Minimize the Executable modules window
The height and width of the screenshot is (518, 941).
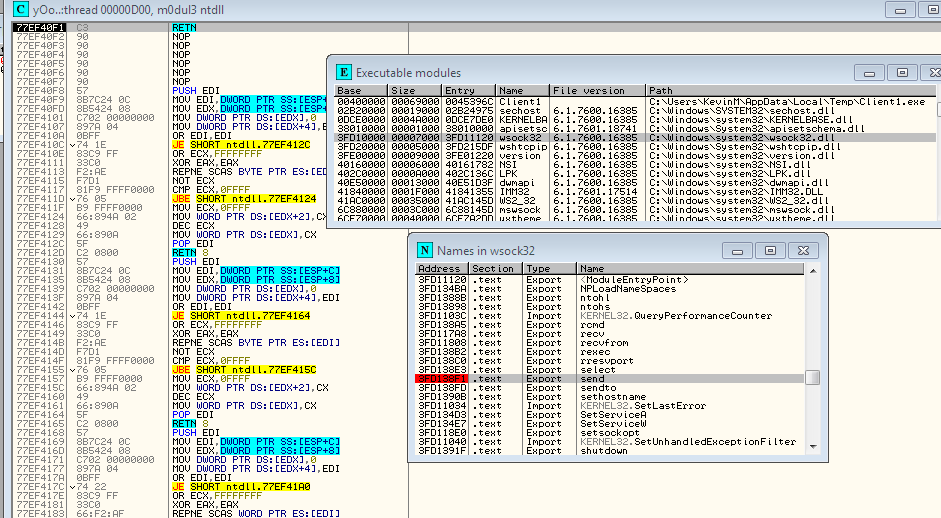click(x=869, y=73)
